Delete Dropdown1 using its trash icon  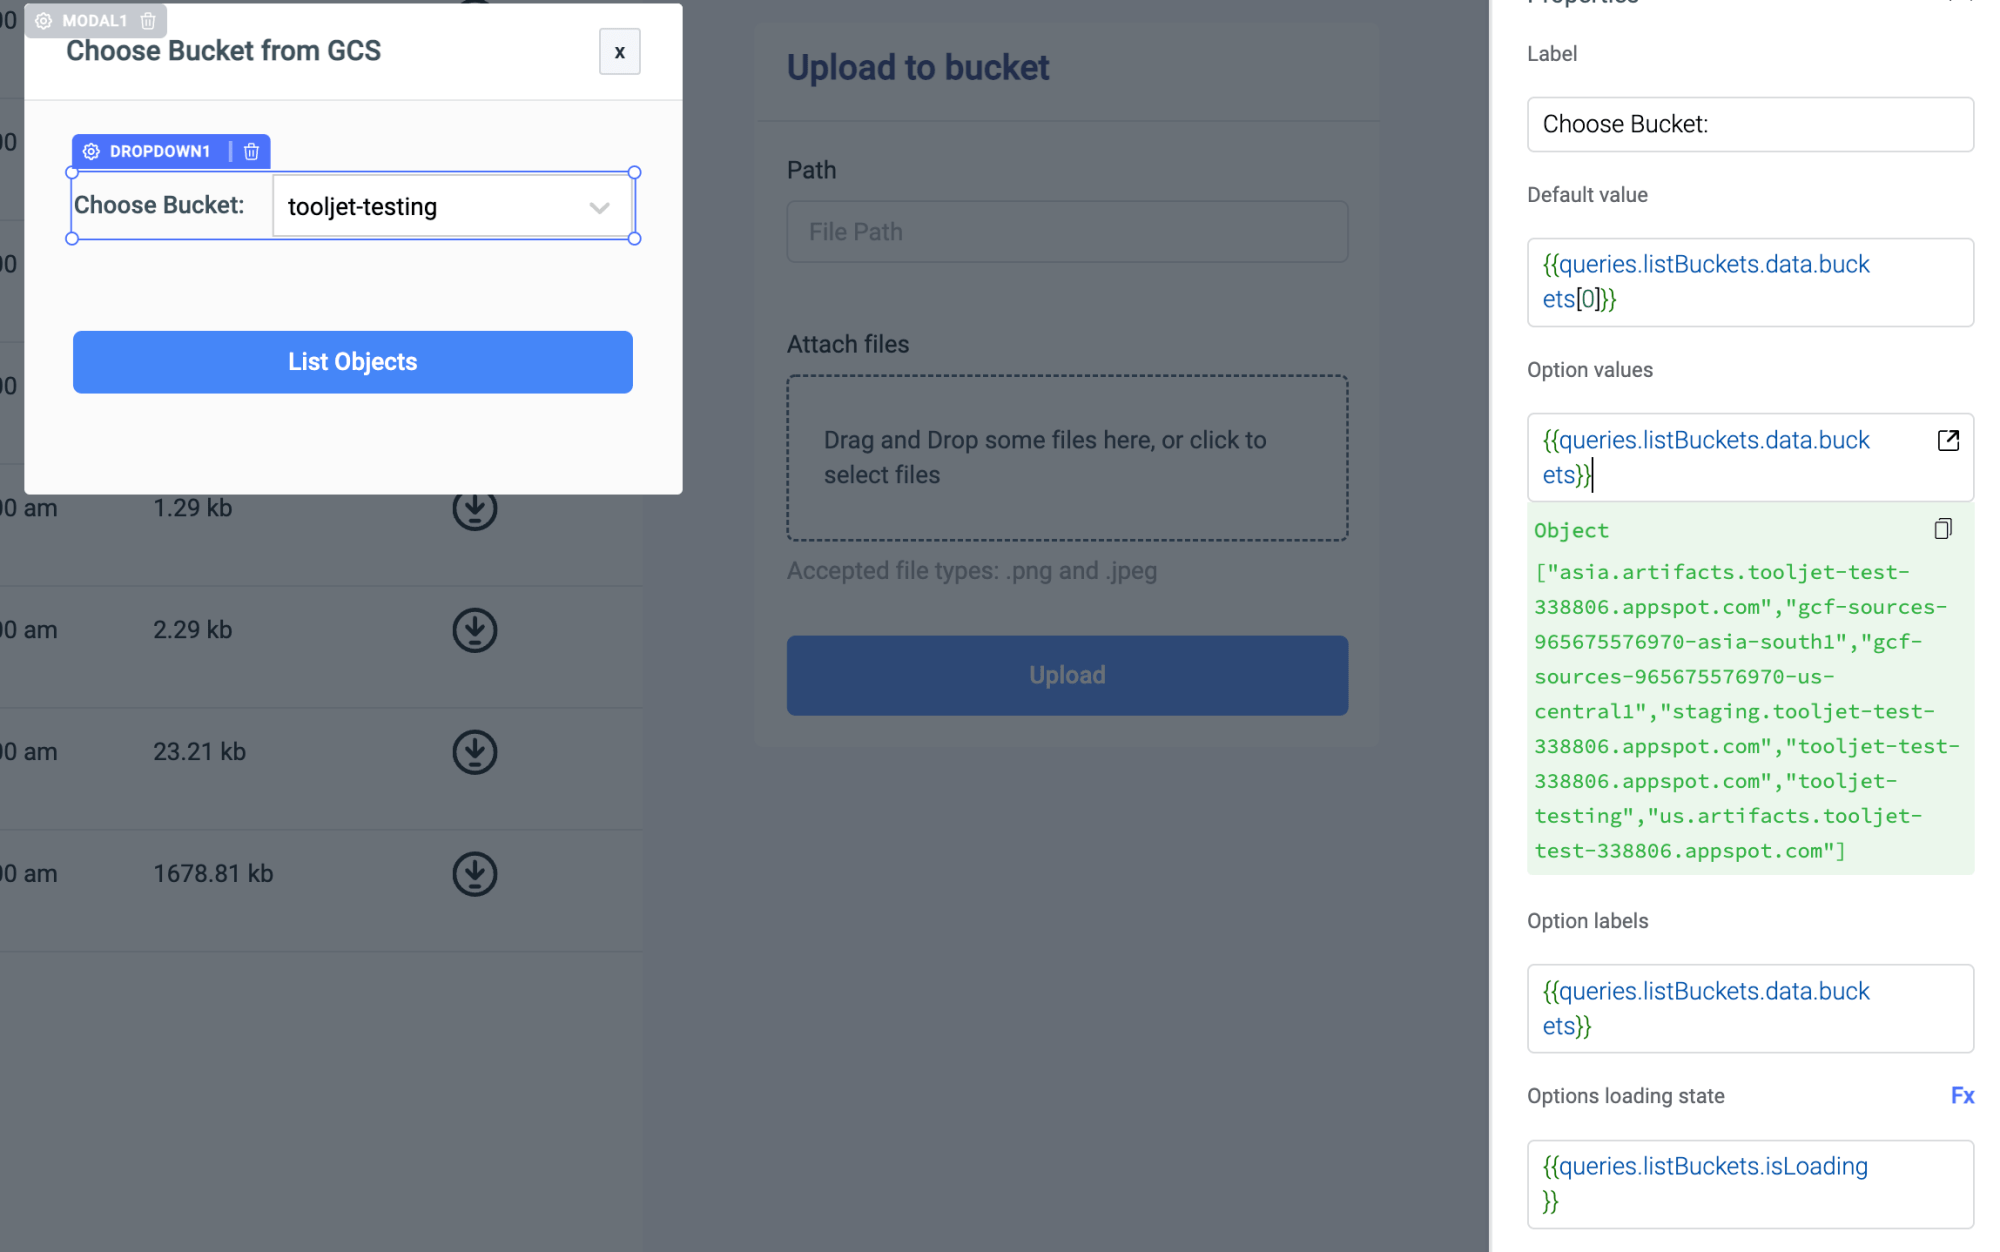point(252,151)
